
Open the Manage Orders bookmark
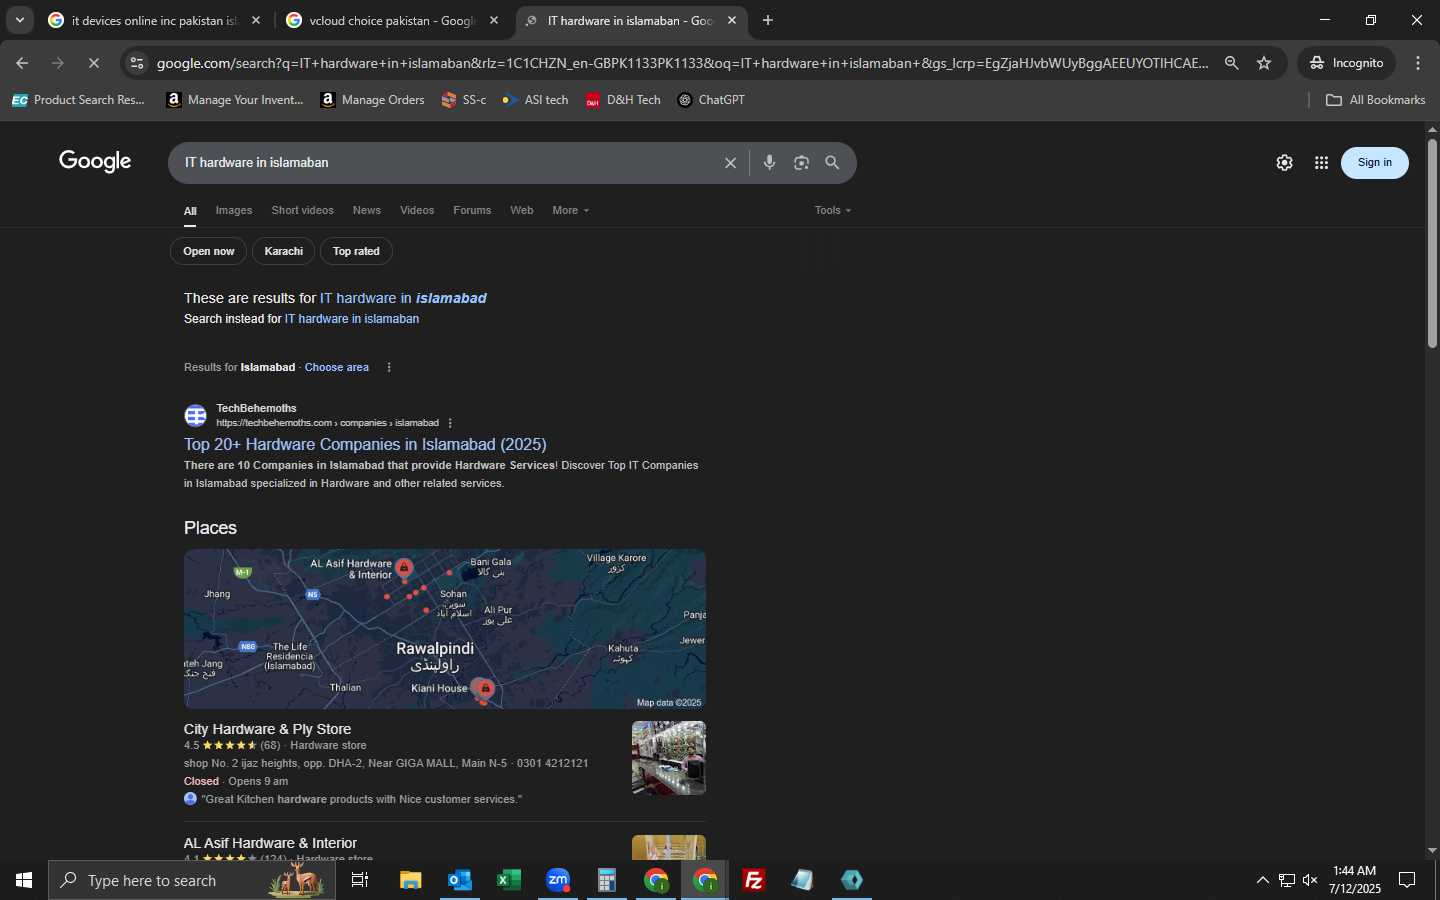tap(372, 100)
